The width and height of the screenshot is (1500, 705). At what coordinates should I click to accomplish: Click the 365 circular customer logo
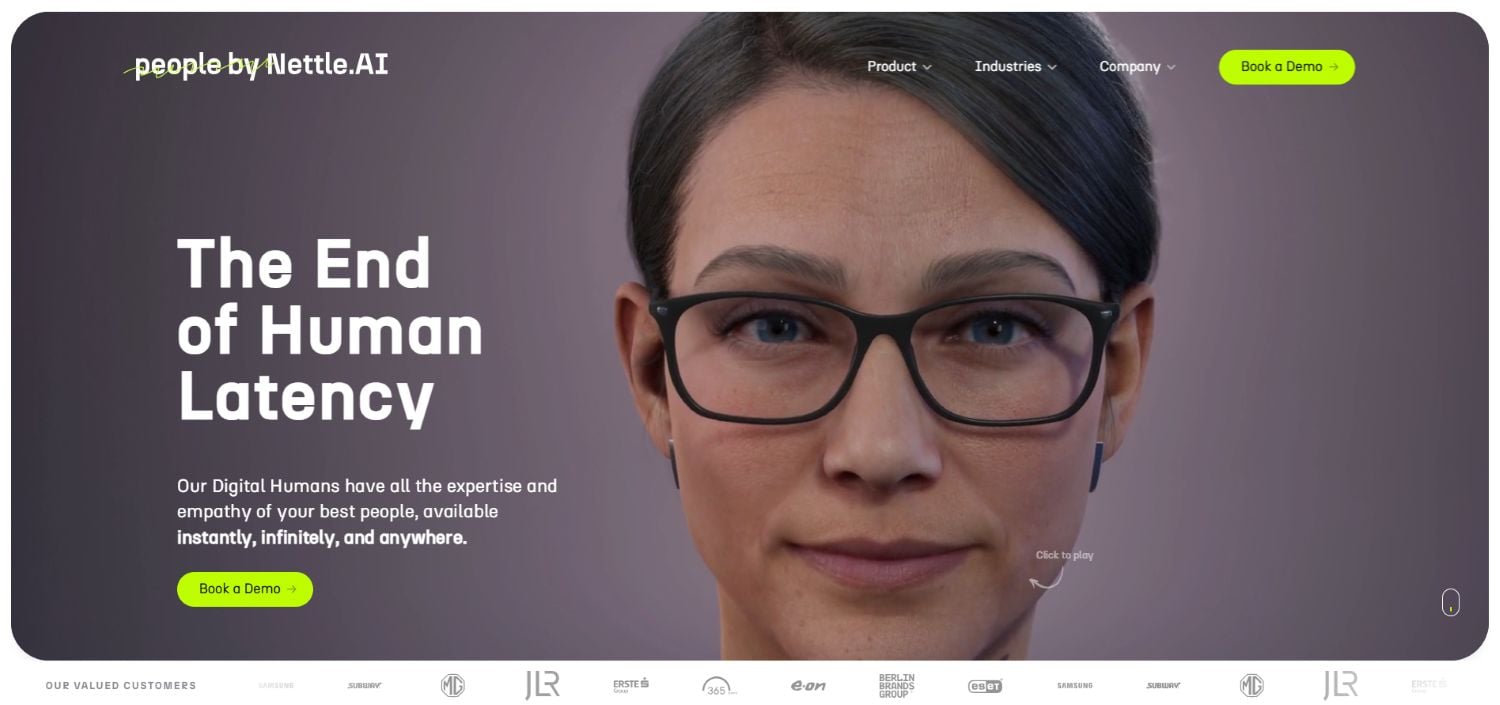pos(719,686)
